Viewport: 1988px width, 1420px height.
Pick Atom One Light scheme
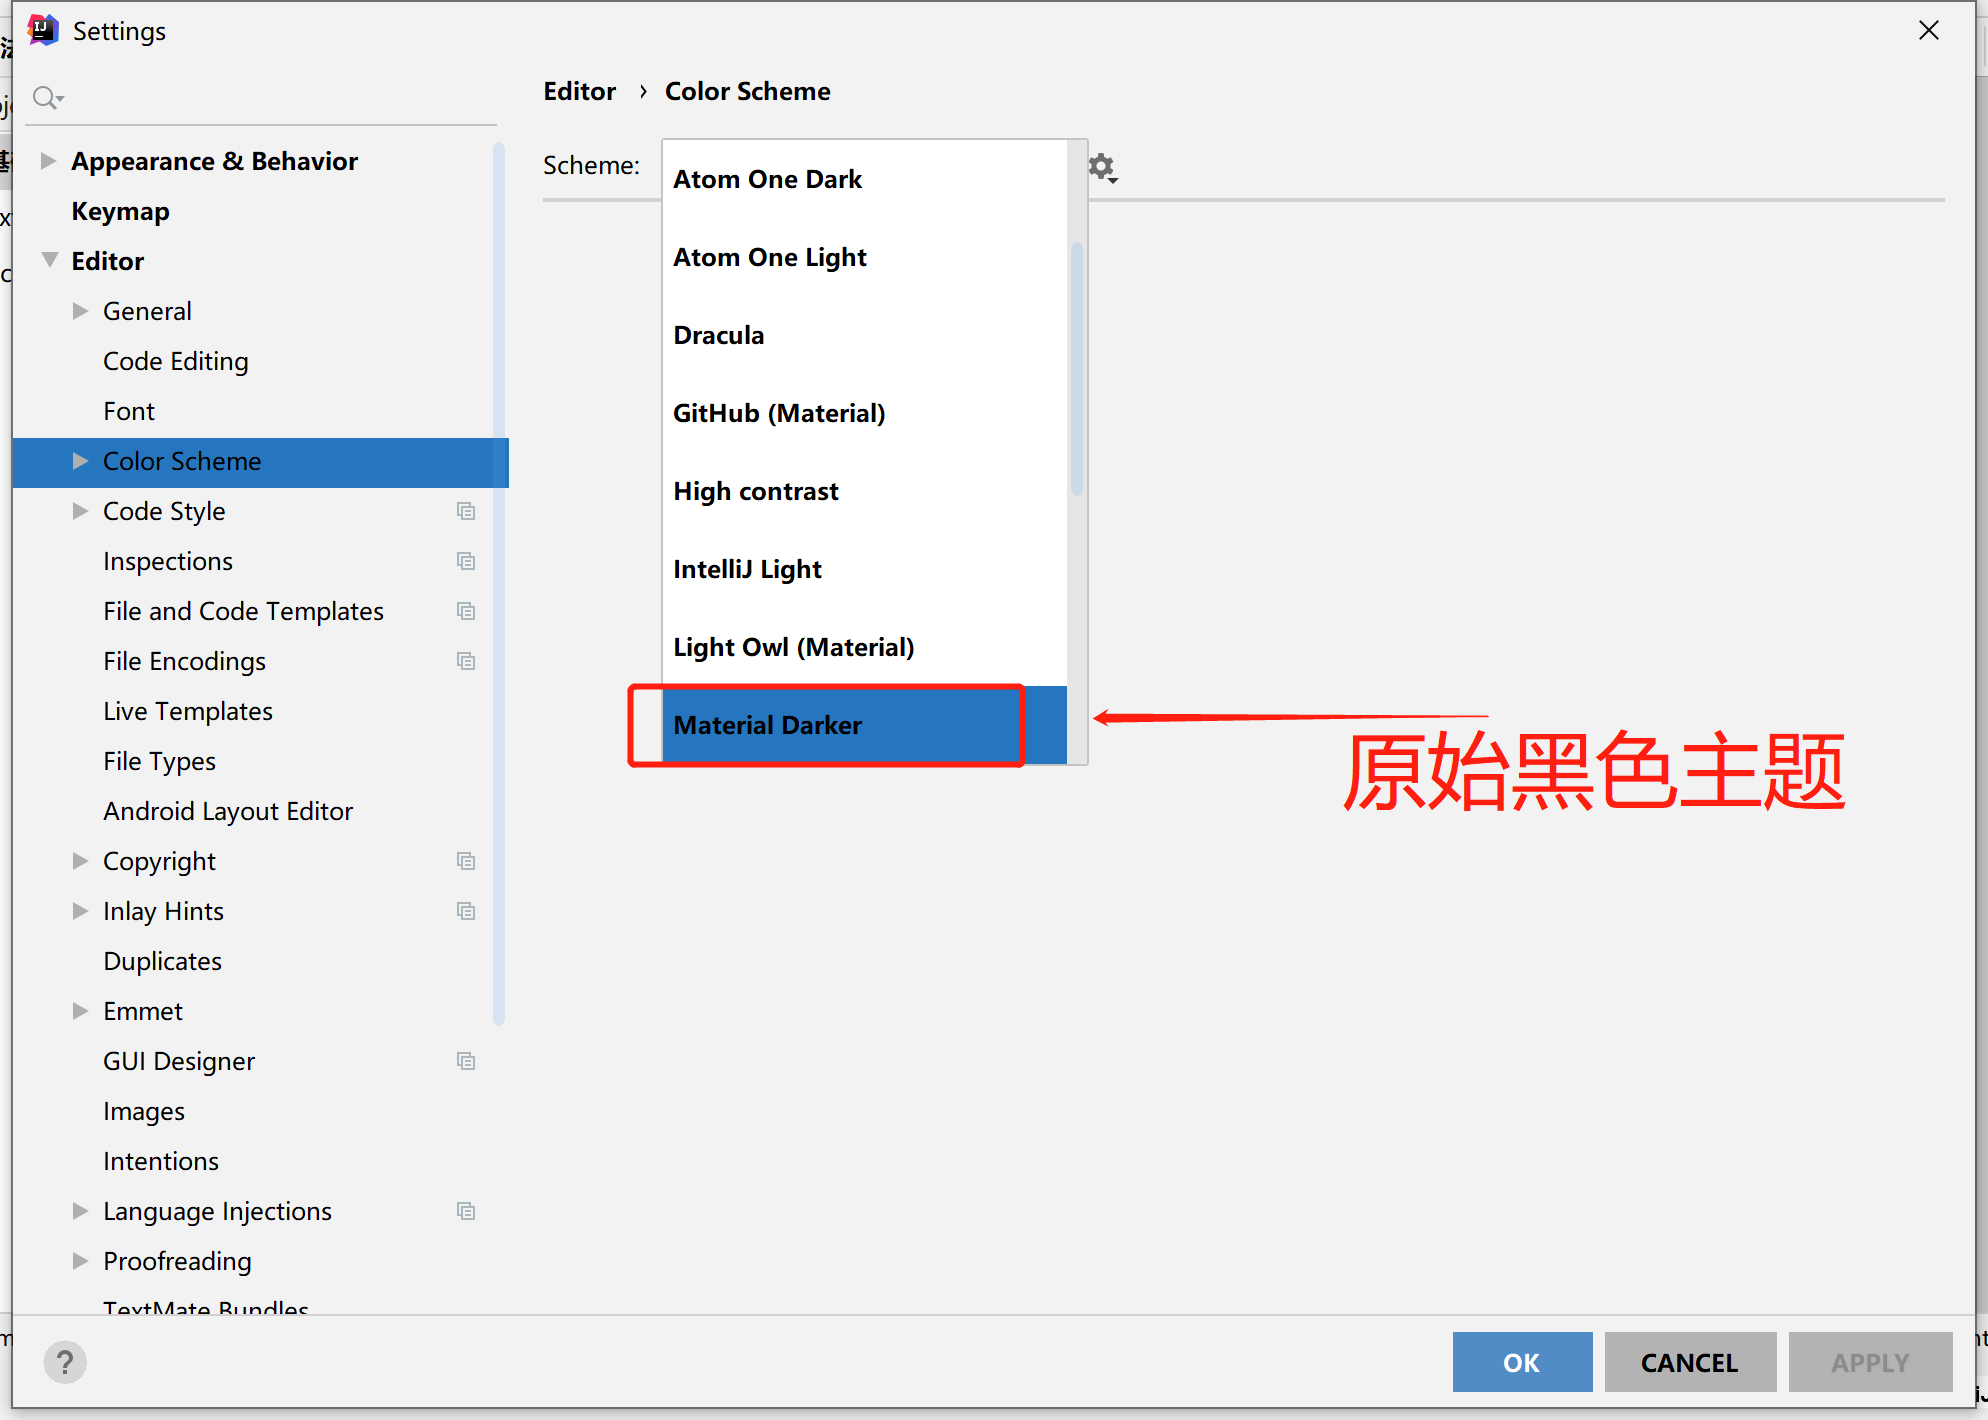point(769,257)
